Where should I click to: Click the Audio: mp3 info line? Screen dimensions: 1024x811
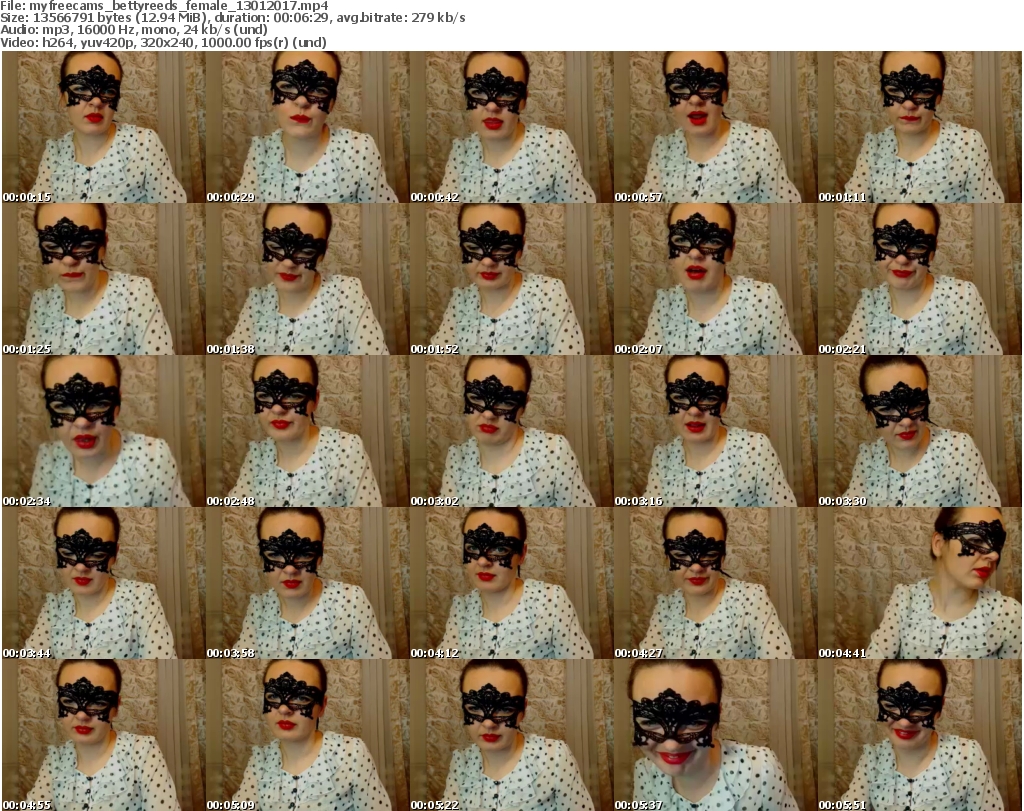(x=134, y=30)
